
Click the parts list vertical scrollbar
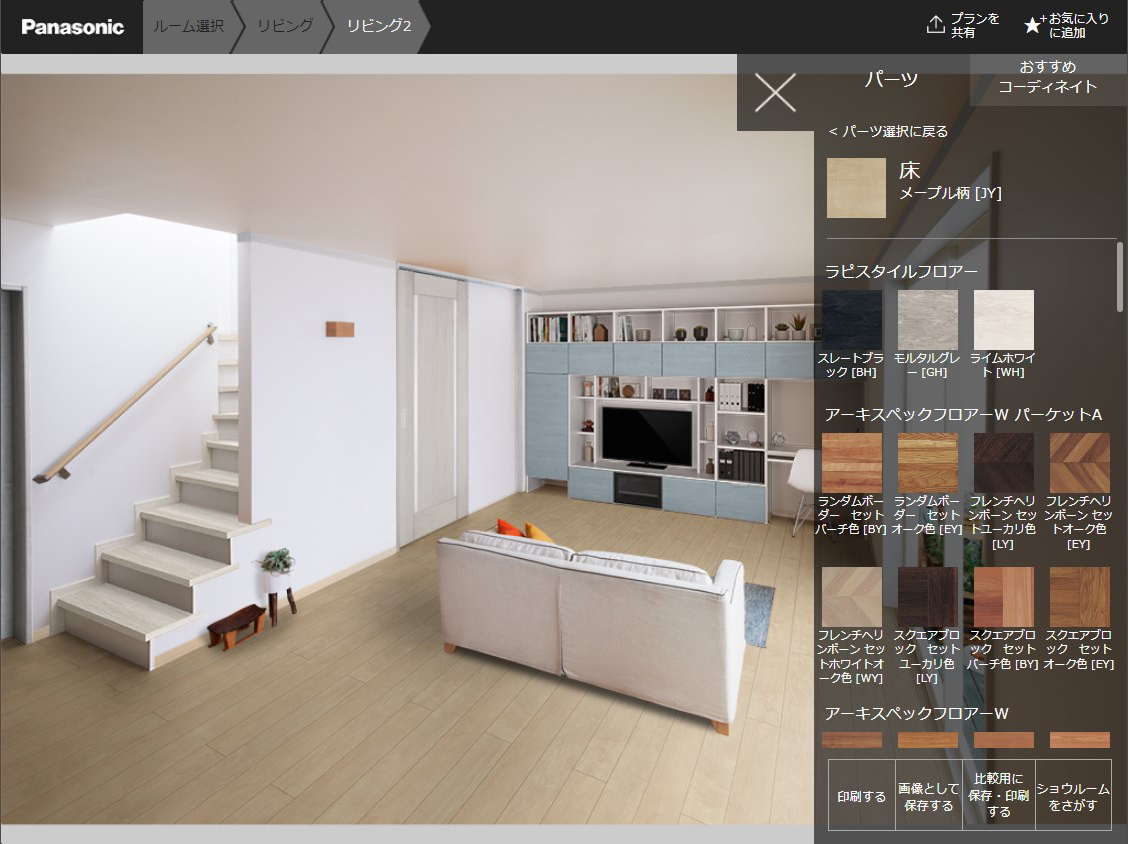(x=1119, y=276)
